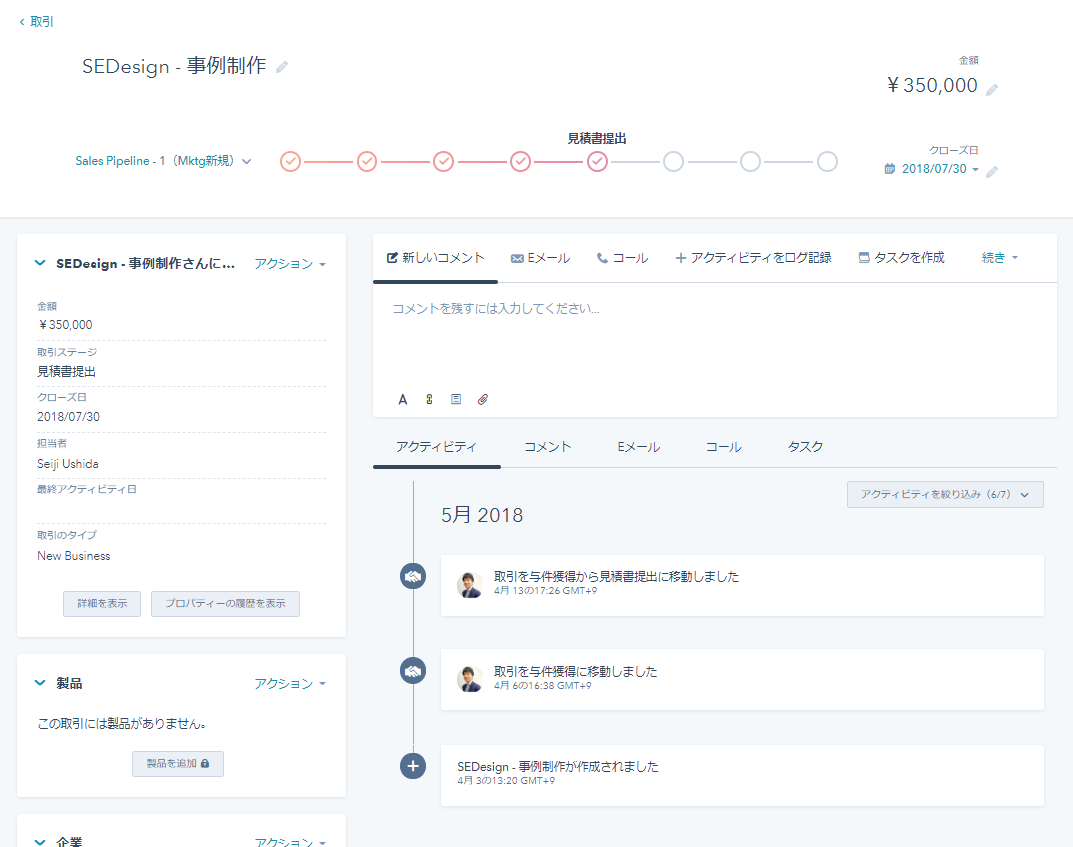1073x847 pixels.
Task: Open the Sales Pipeline - 1 dropdown
Action: tap(164, 161)
